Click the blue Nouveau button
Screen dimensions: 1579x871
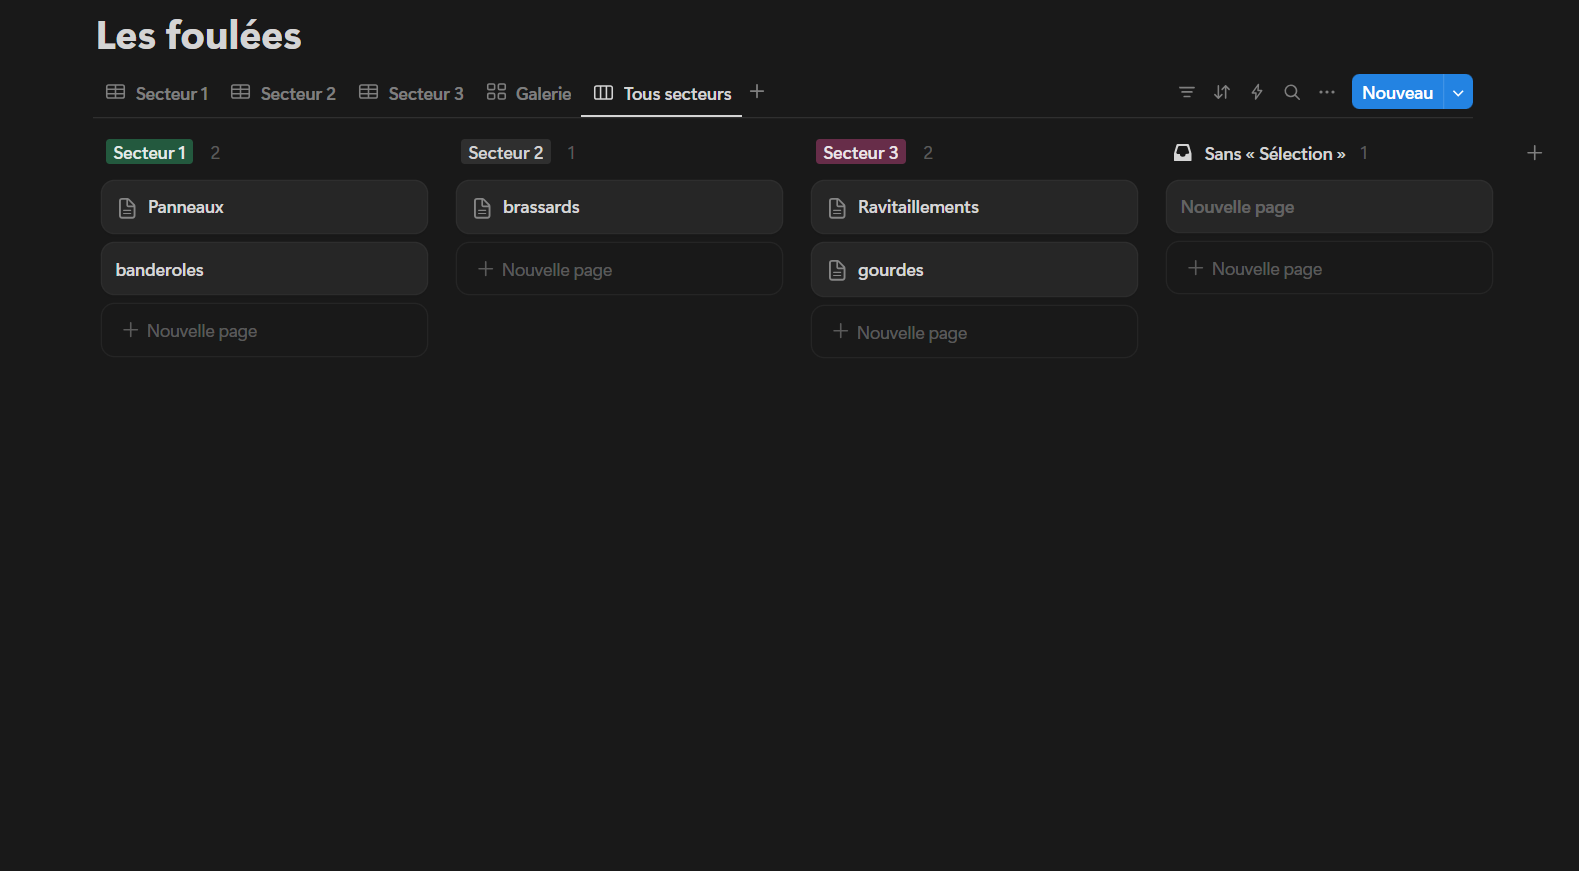(1397, 92)
